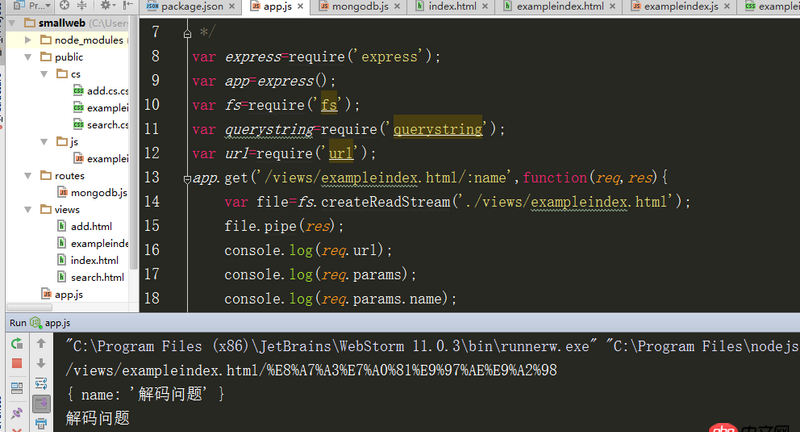Close the app.js editor tab
The image size is (800, 432).
[x=301, y=6]
